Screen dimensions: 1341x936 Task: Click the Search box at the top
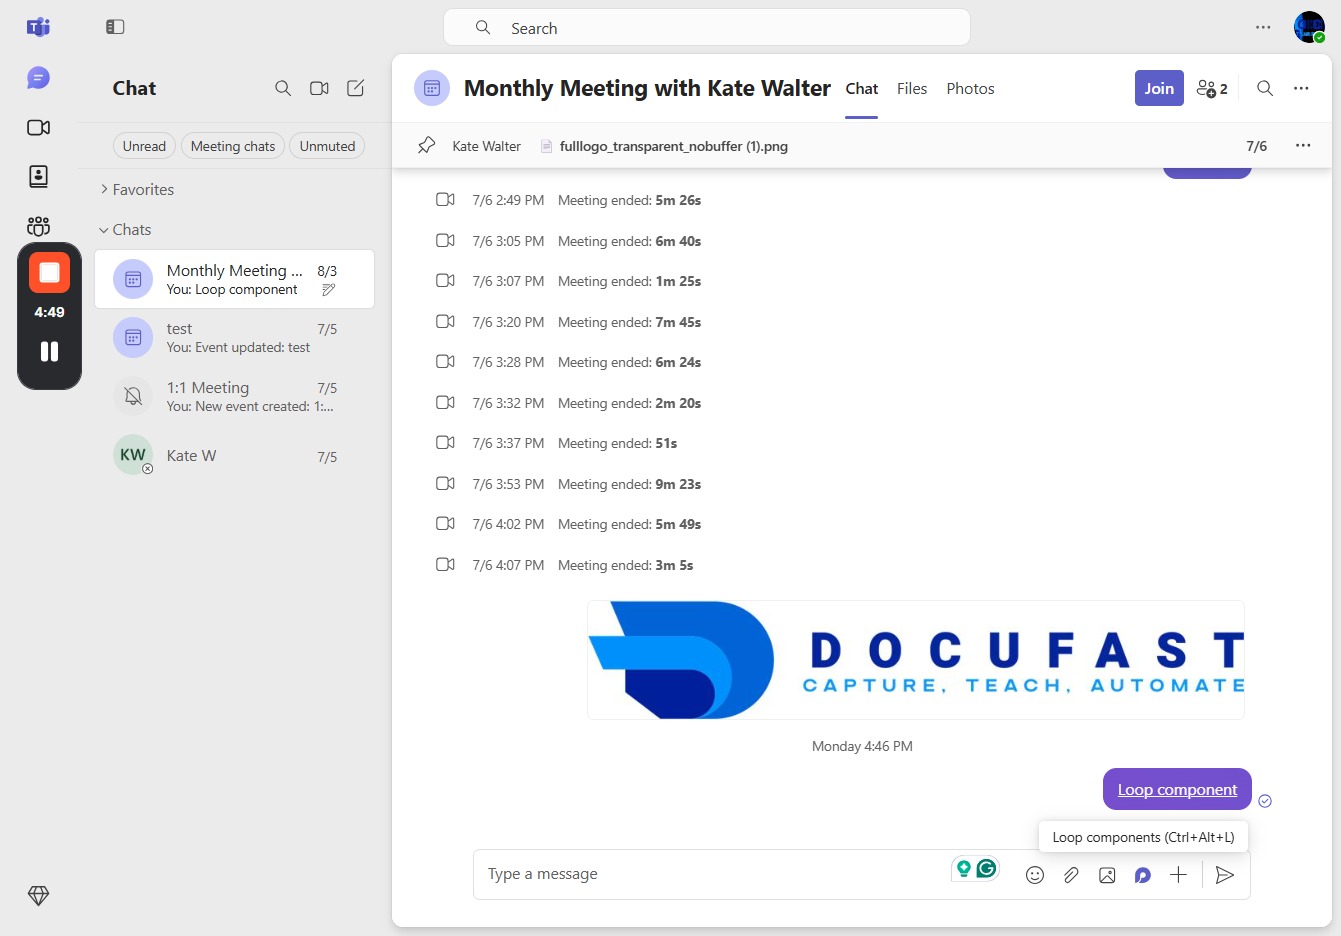tap(707, 28)
